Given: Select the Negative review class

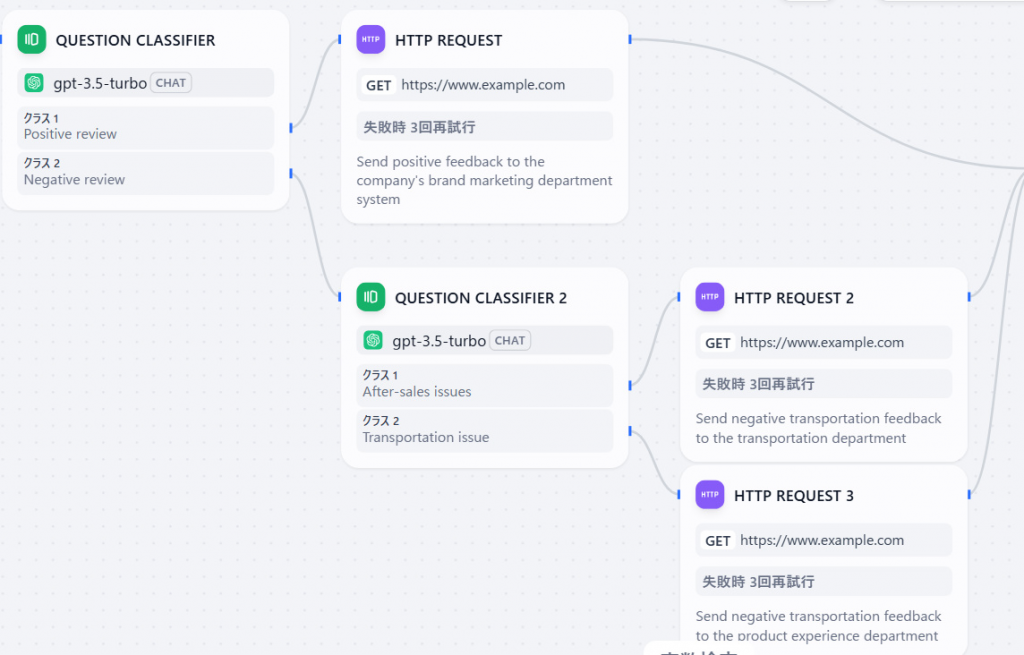Looking at the screenshot, I should pyautogui.click(x=146, y=173).
